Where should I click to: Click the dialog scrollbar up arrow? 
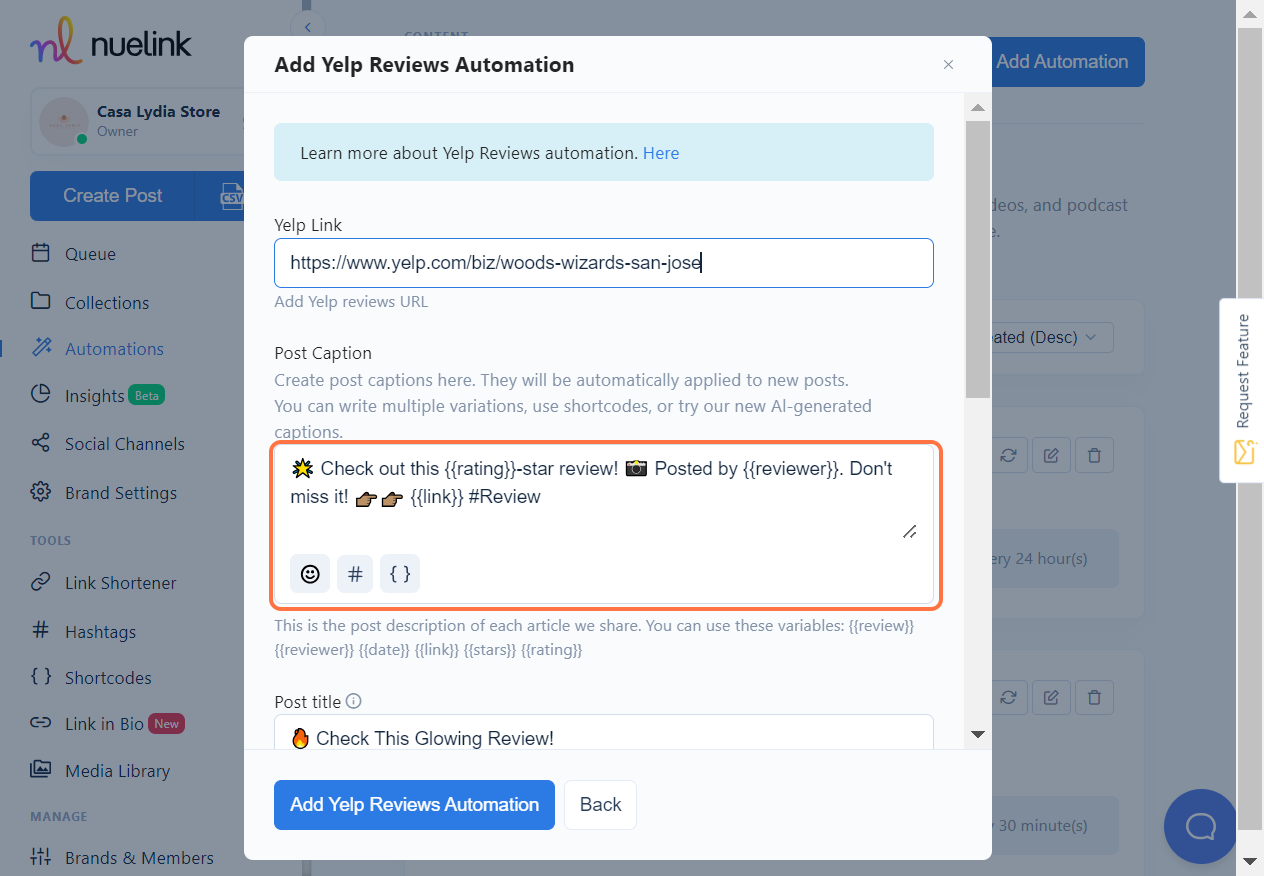[978, 107]
